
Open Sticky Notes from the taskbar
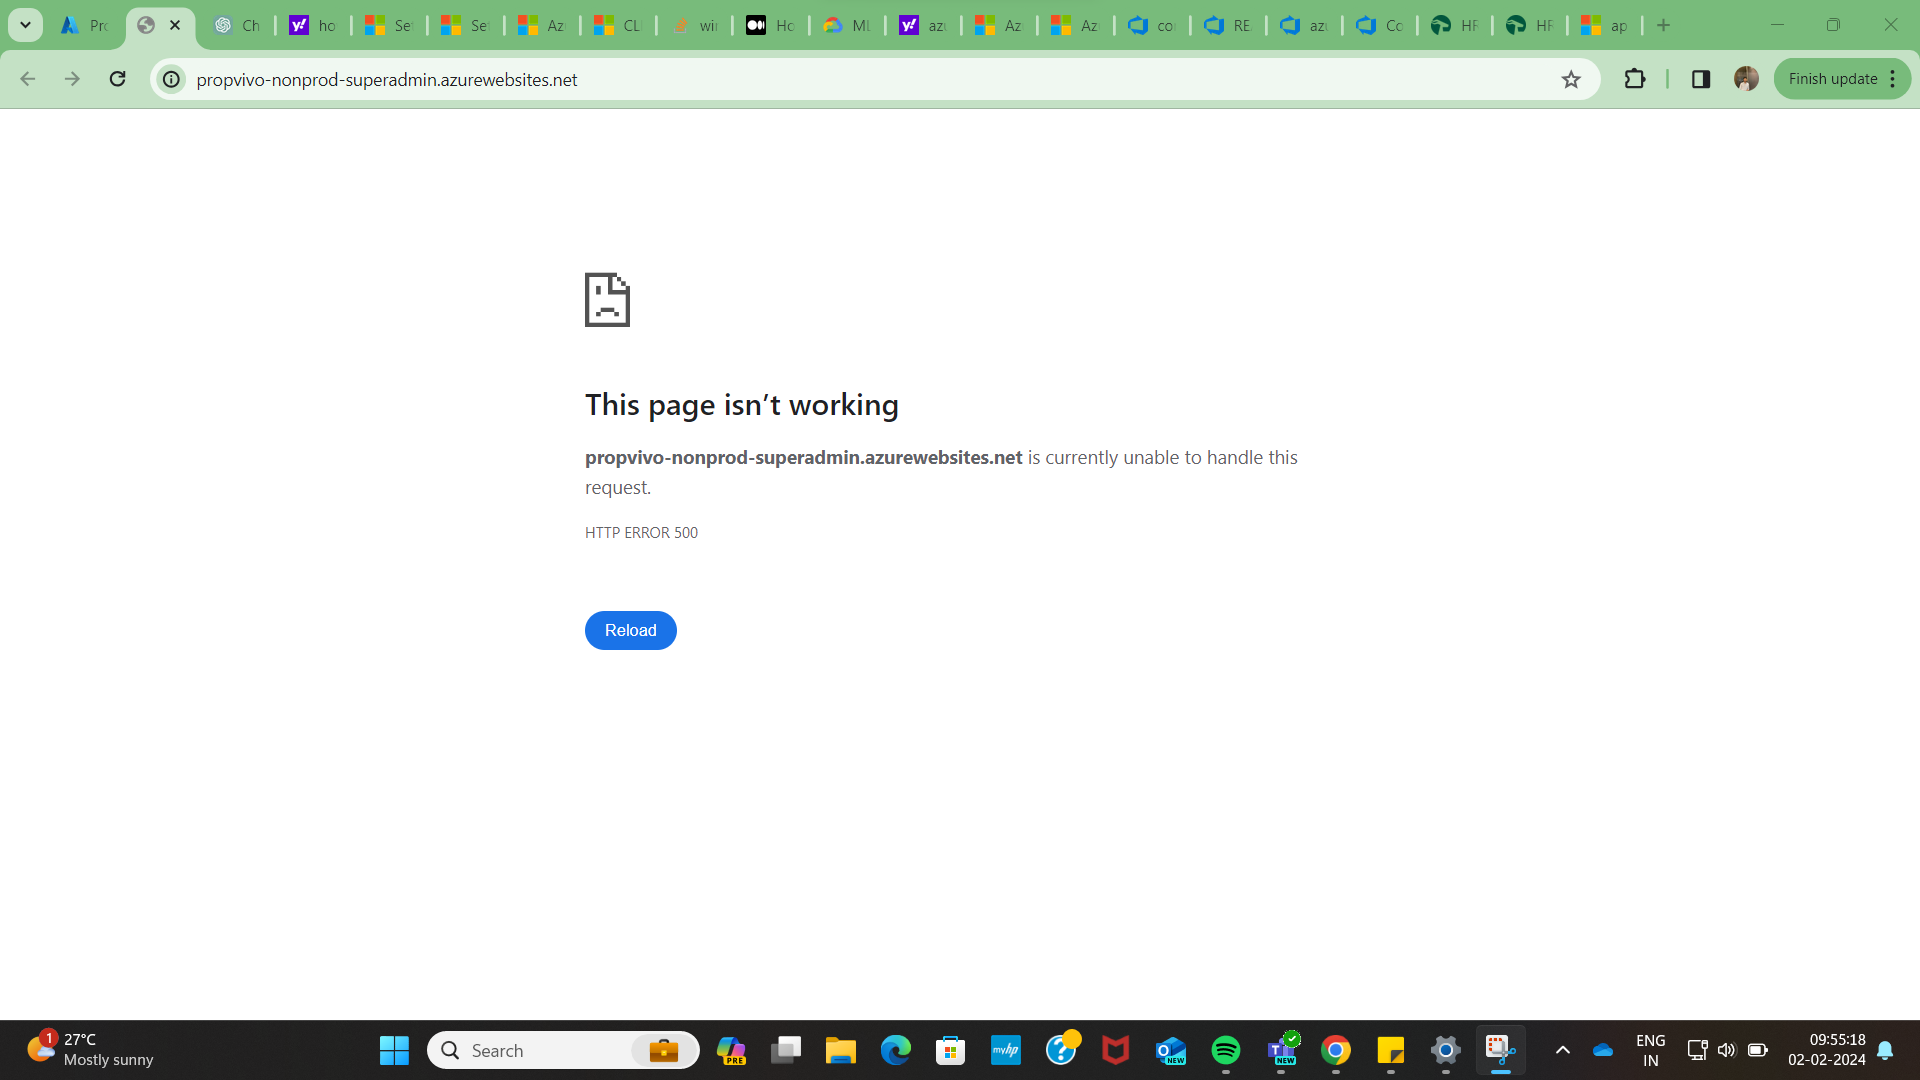[x=1390, y=1050]
